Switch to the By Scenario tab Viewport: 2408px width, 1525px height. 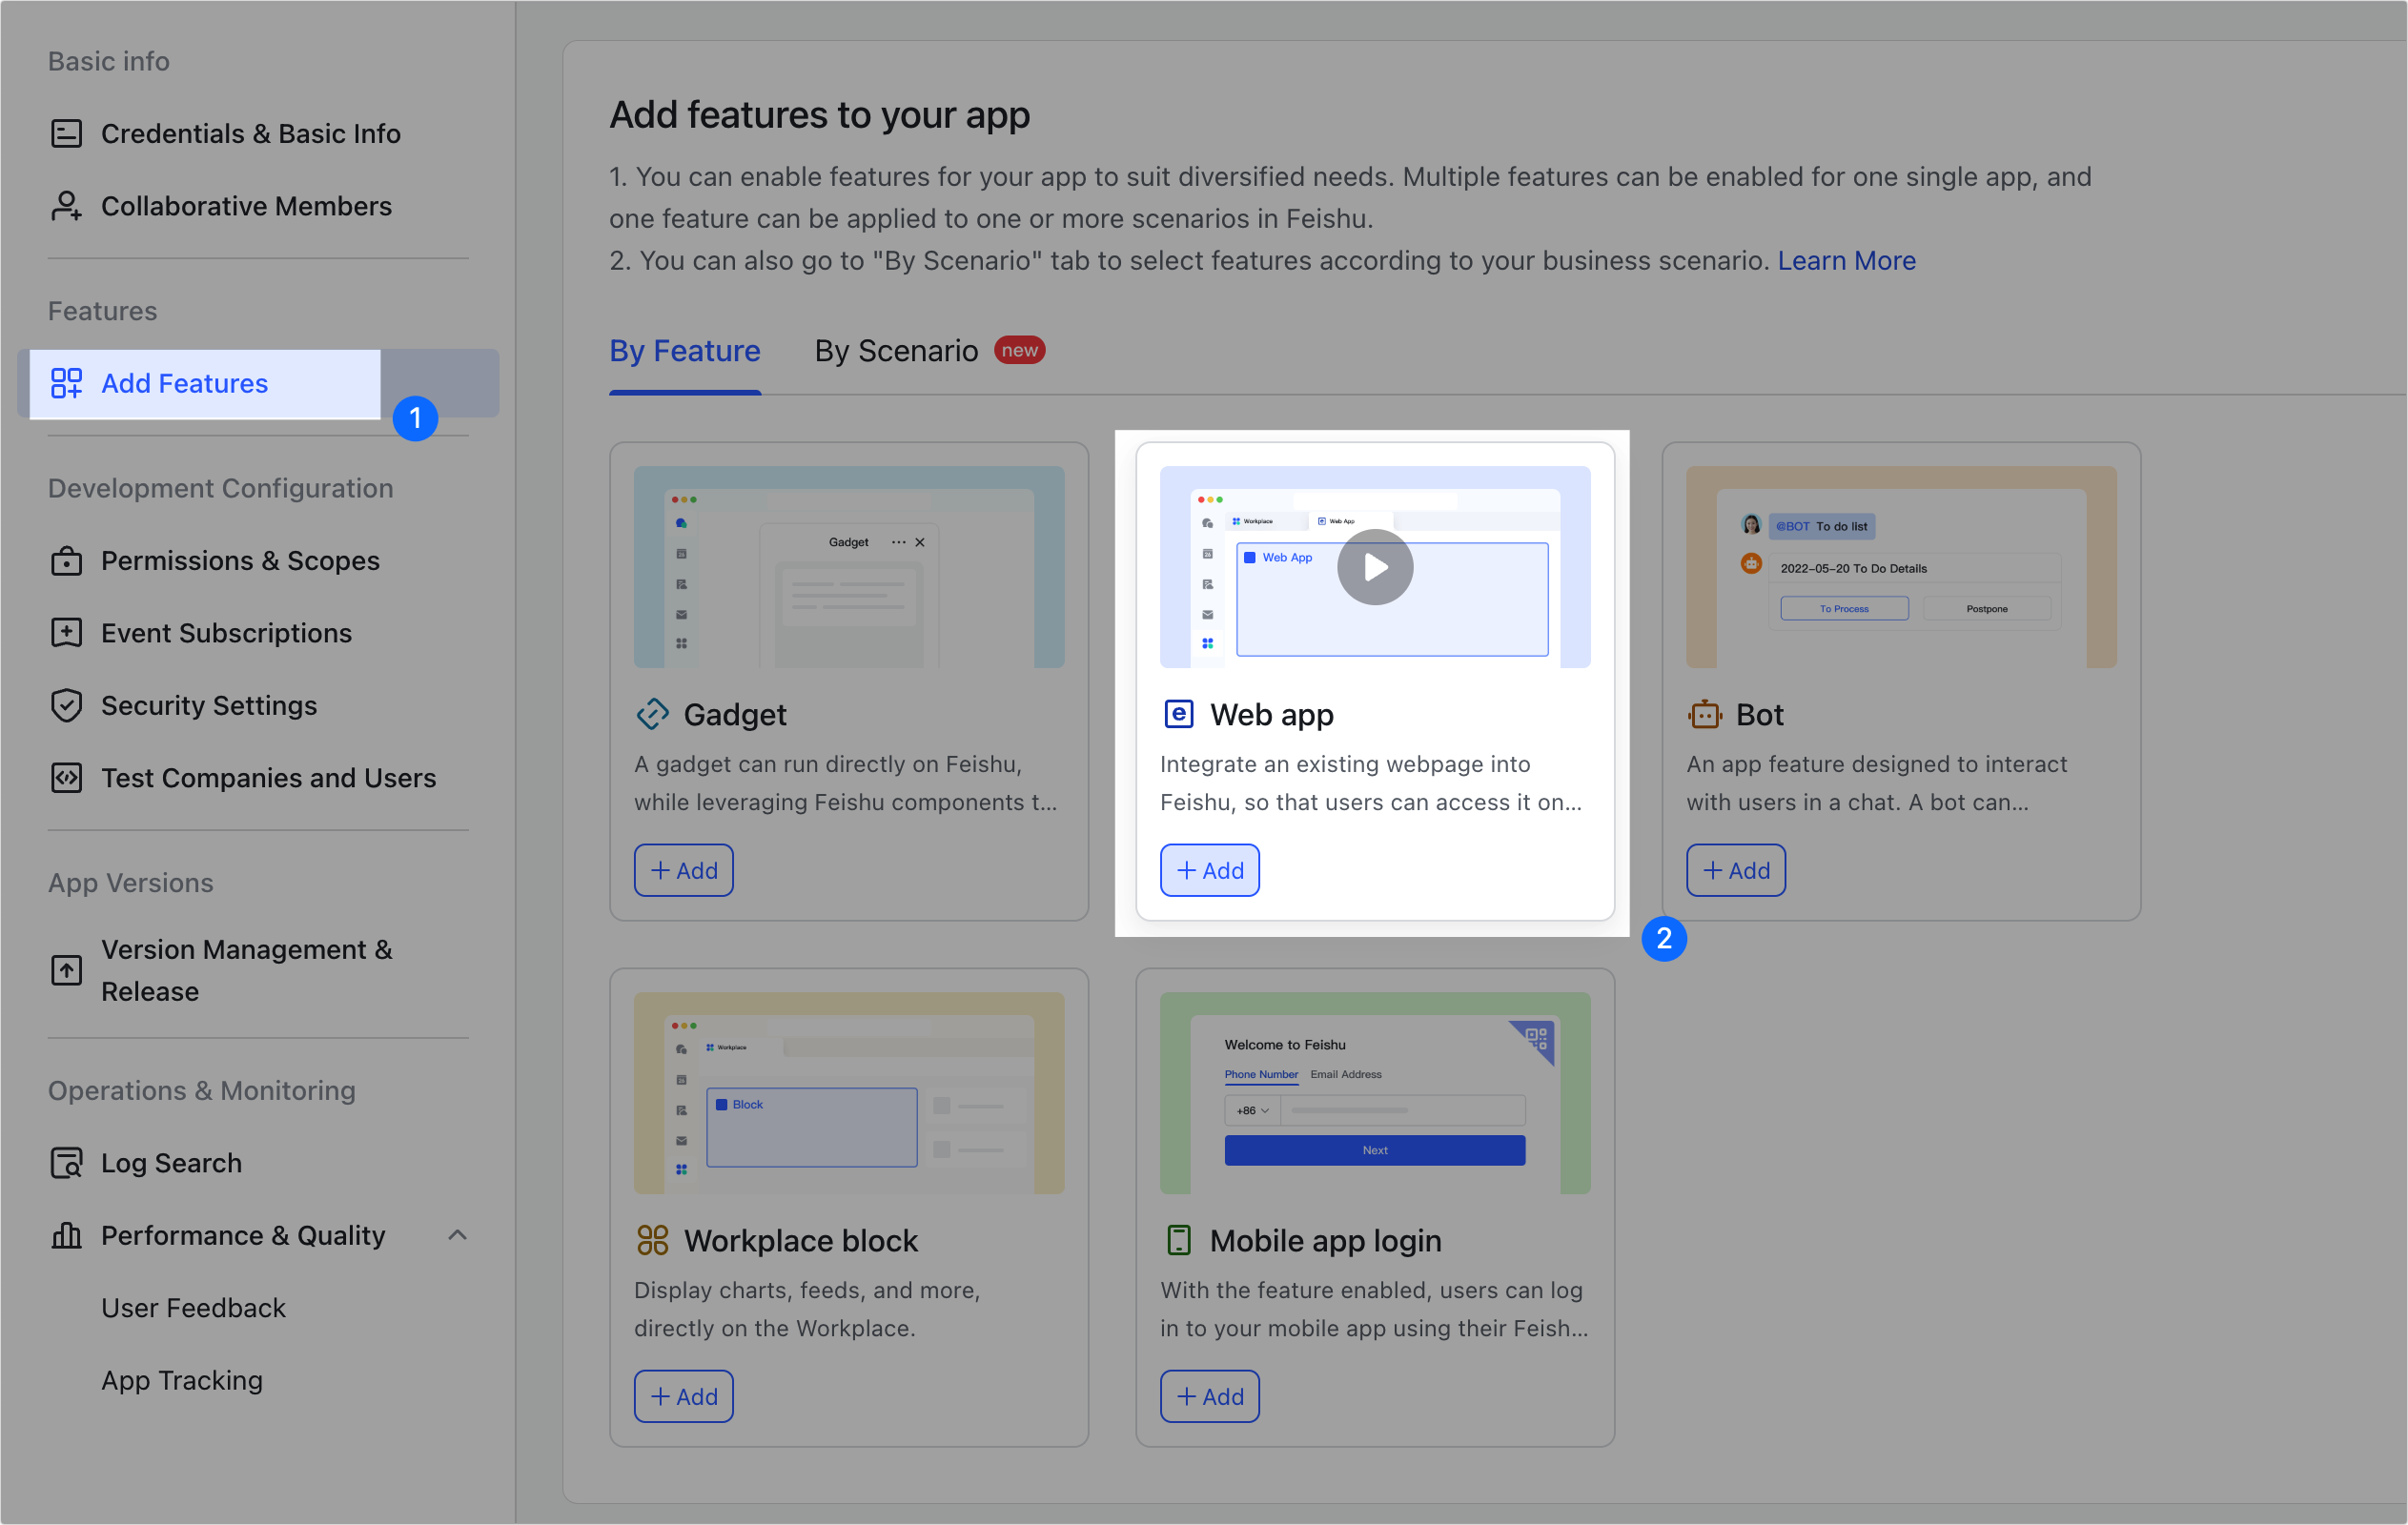coord(896,351)
